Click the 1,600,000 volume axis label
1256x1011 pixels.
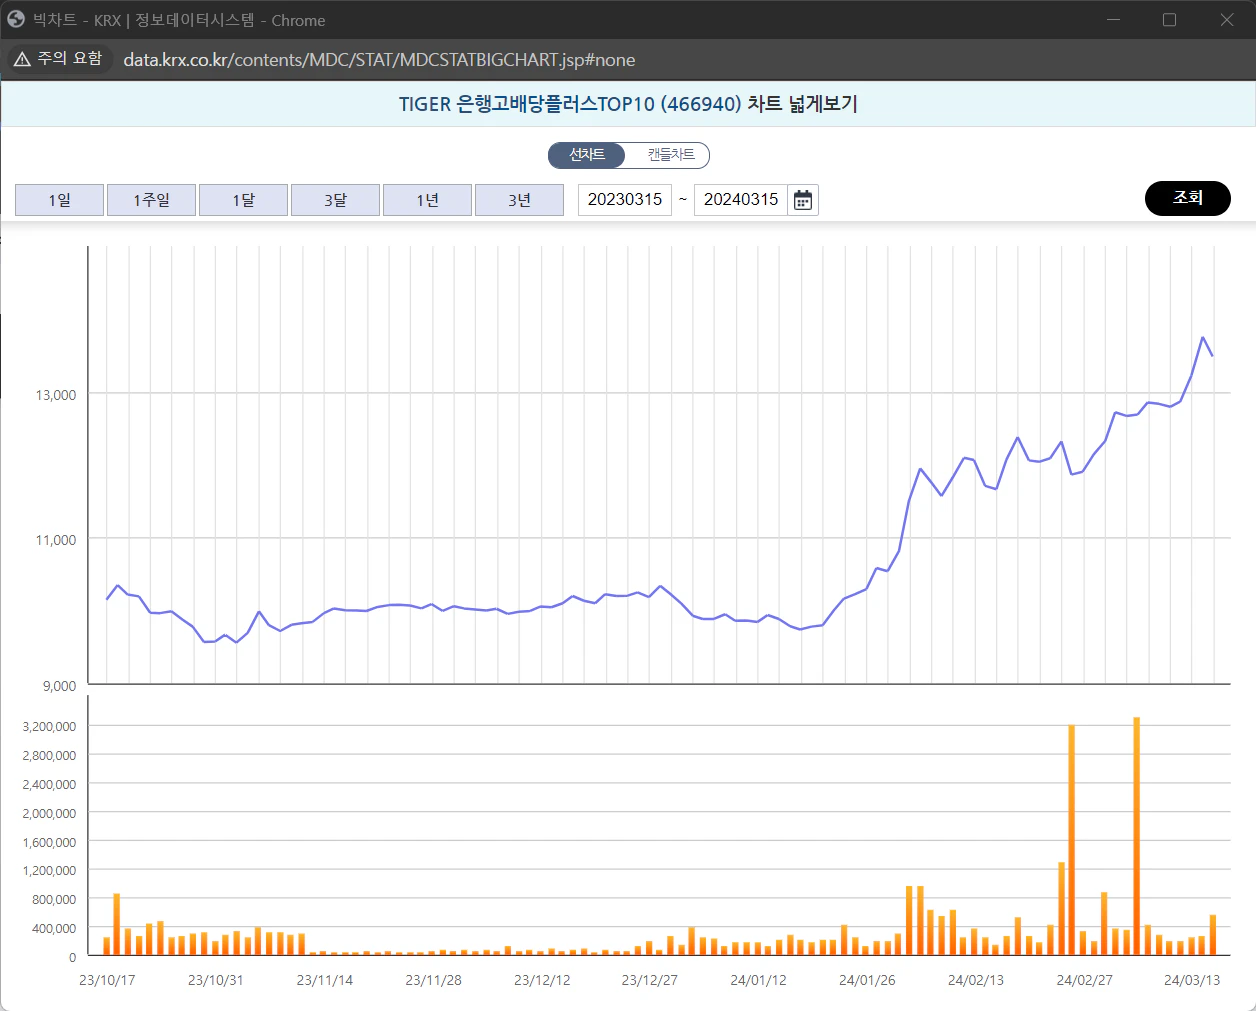click(x=49, y=843)
